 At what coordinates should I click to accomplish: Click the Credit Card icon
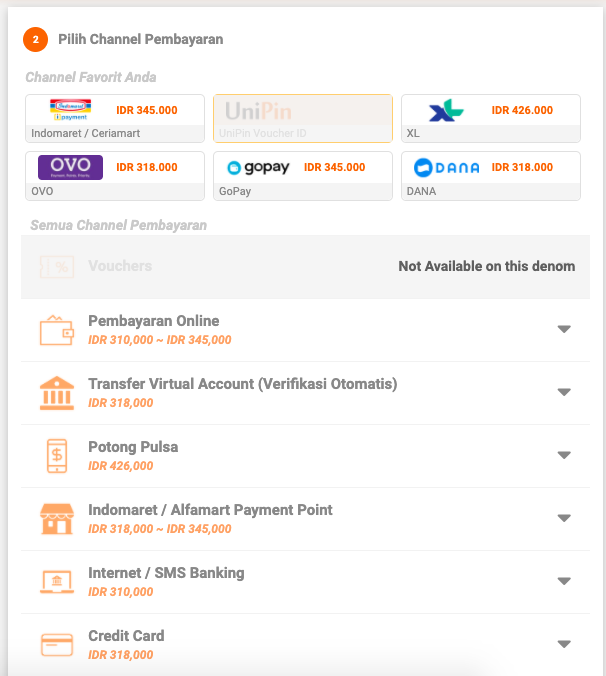tap(56, 644)
